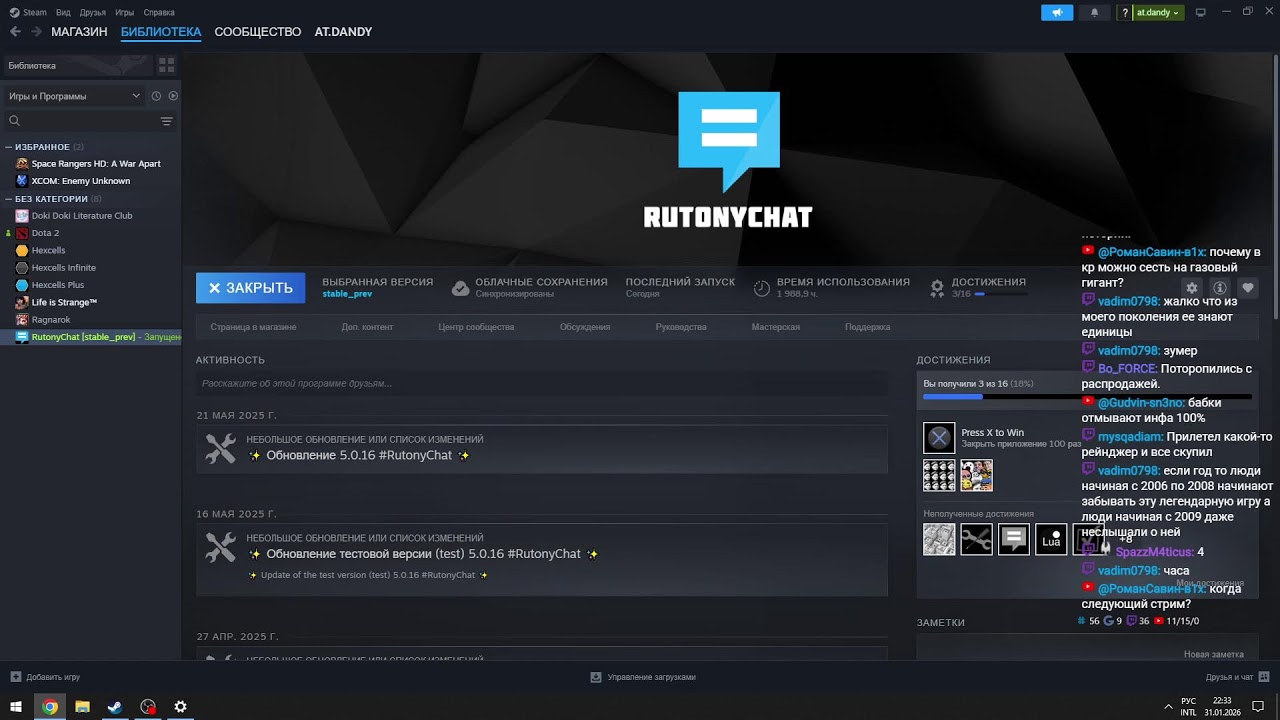Screen dimensions: 1280x720
Task: Switch to Big Picture mode monitor icon
Action: point(1201,12)
